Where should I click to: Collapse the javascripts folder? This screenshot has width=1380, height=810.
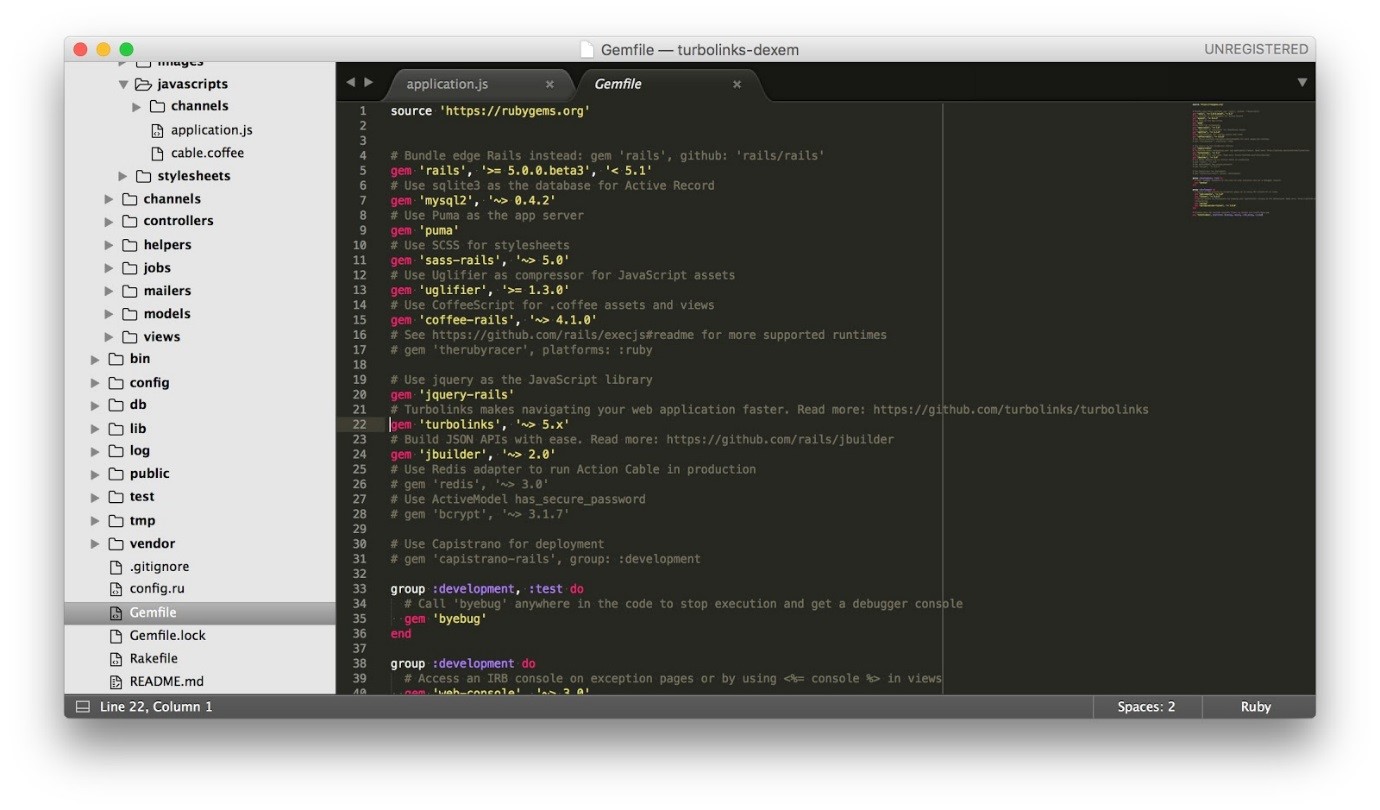[x=124, y=85]
